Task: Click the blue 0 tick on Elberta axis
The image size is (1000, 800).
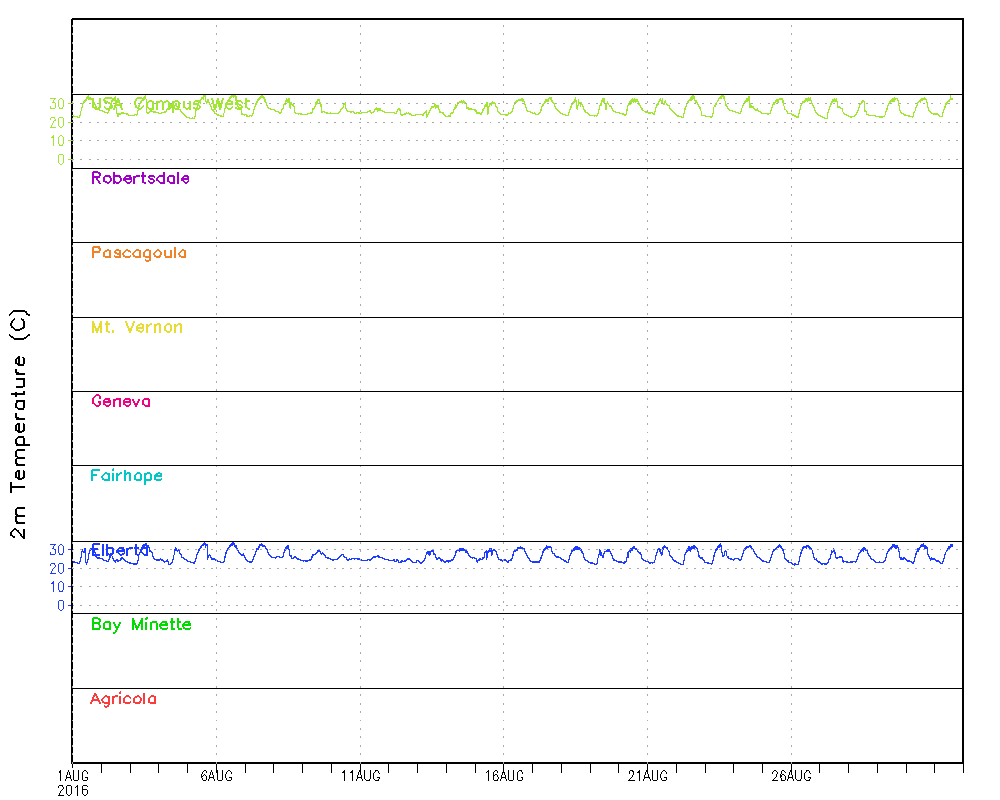Action: tap(61, 606)
